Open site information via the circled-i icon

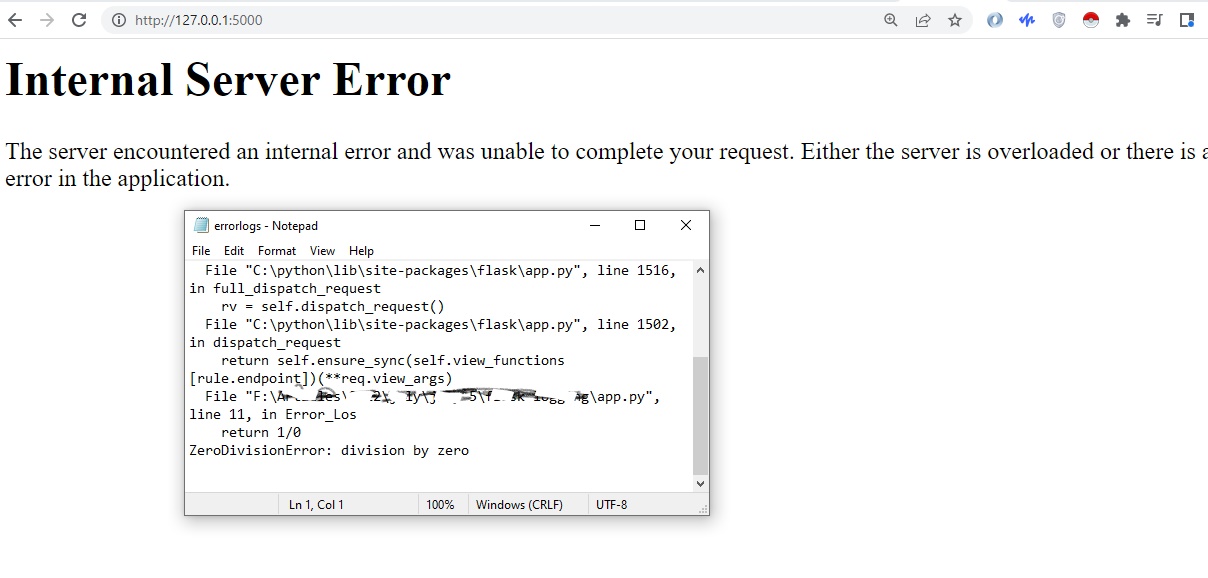click(x=119, y=19)
